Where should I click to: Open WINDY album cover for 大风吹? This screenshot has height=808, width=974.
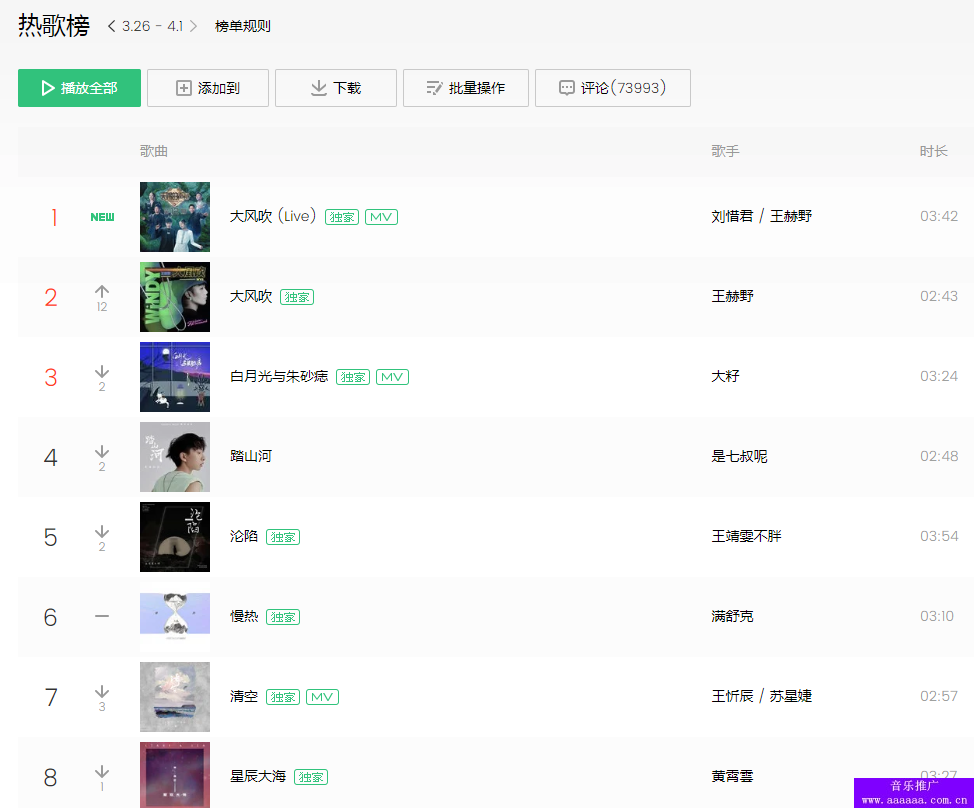pos(175,297)
